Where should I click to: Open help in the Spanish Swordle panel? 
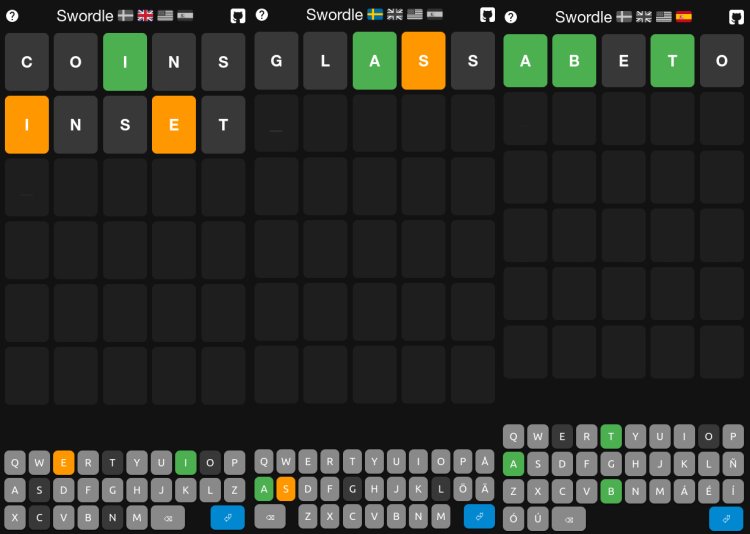point(511,17)
